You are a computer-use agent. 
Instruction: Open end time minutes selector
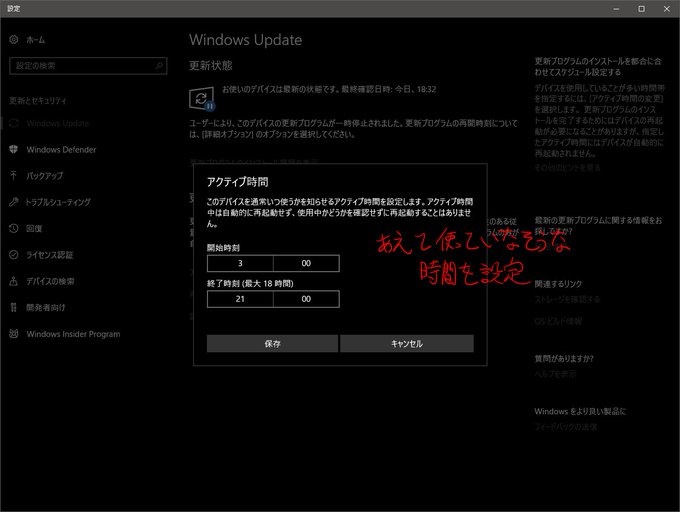point(306,299)
